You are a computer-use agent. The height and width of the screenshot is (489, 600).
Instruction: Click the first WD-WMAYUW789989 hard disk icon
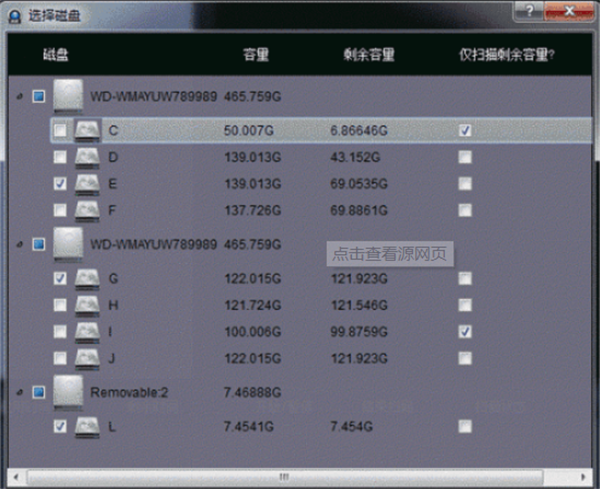pos(68,97)
